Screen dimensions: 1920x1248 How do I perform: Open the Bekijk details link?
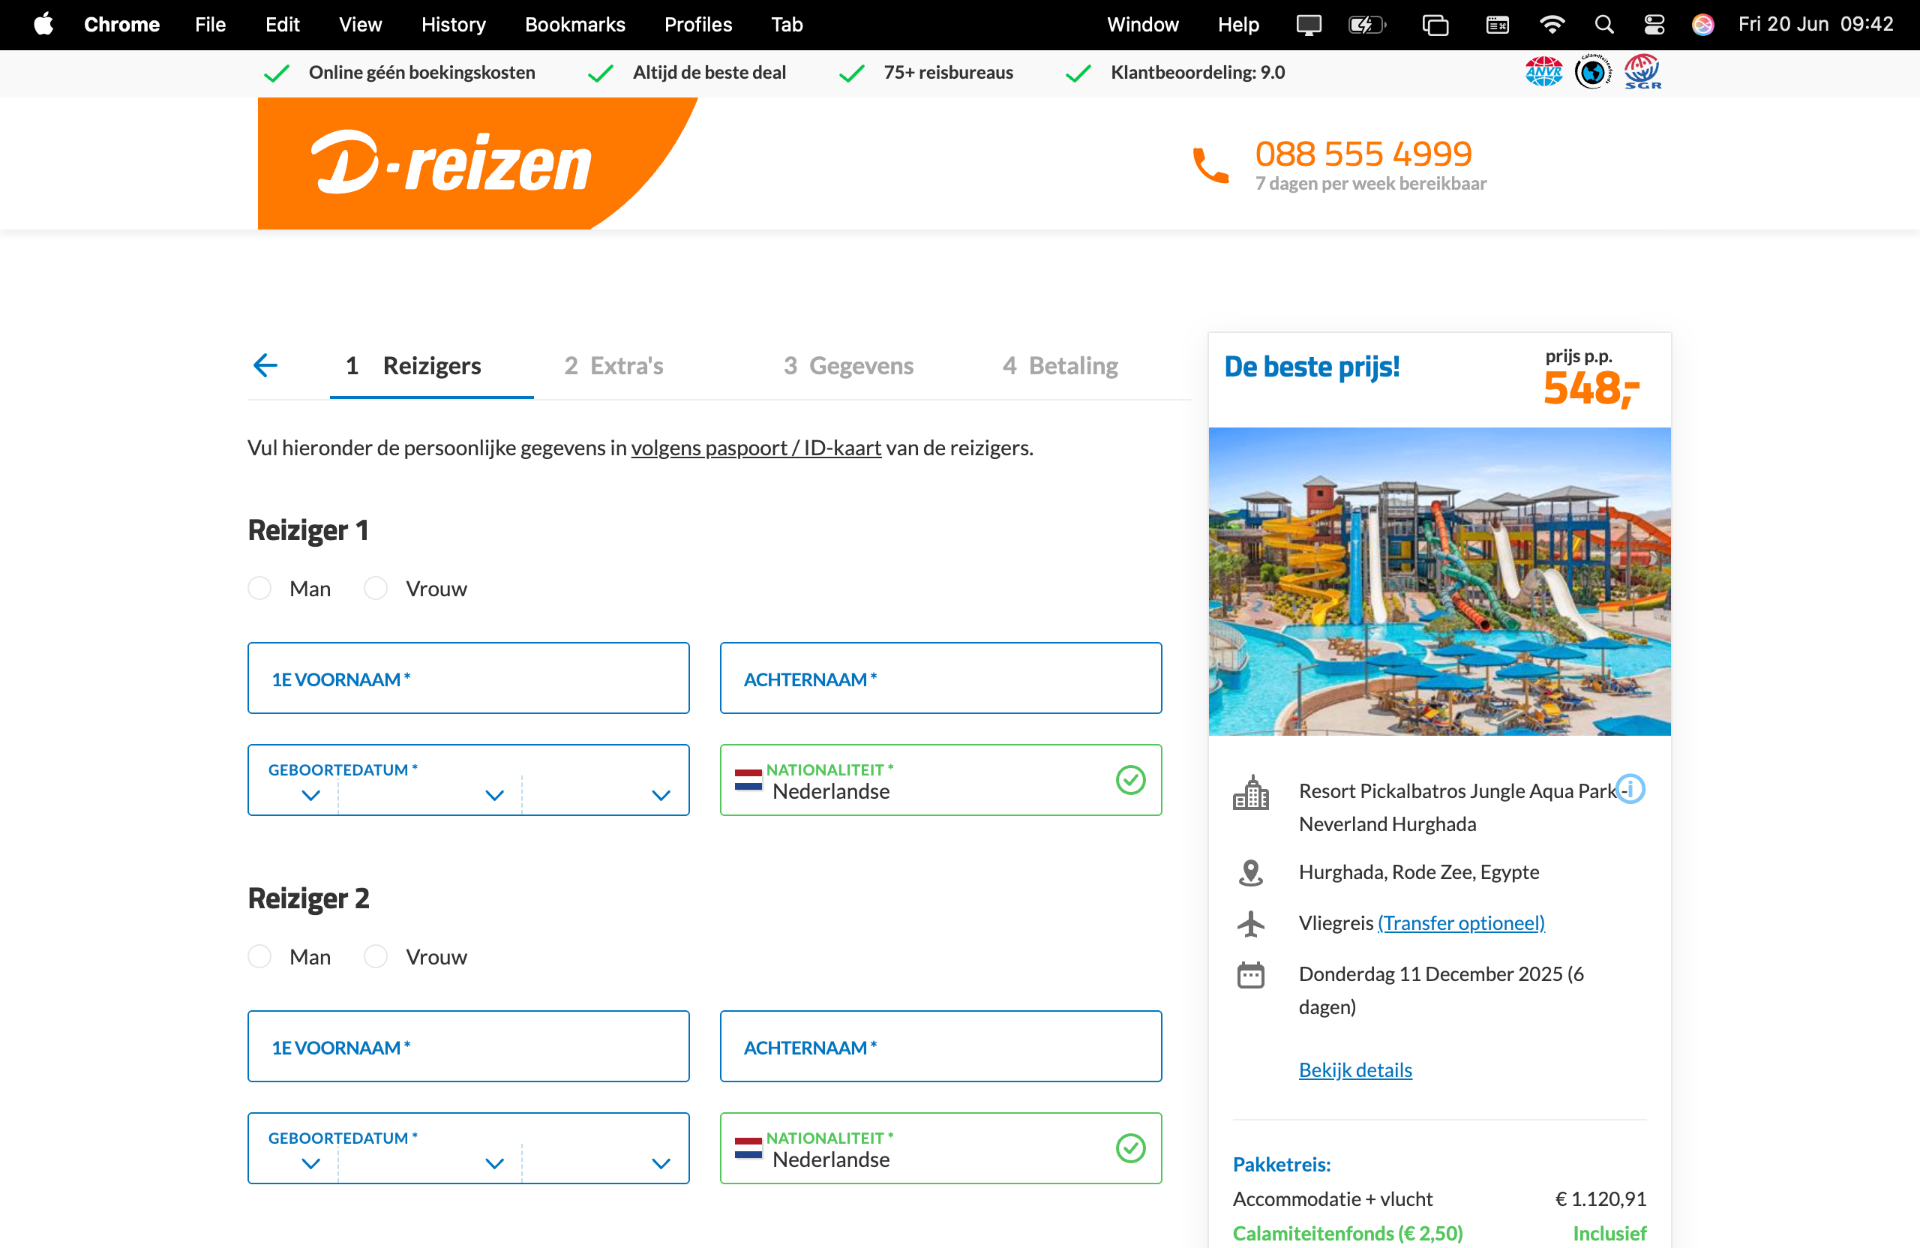[x=1355, y=1070]
